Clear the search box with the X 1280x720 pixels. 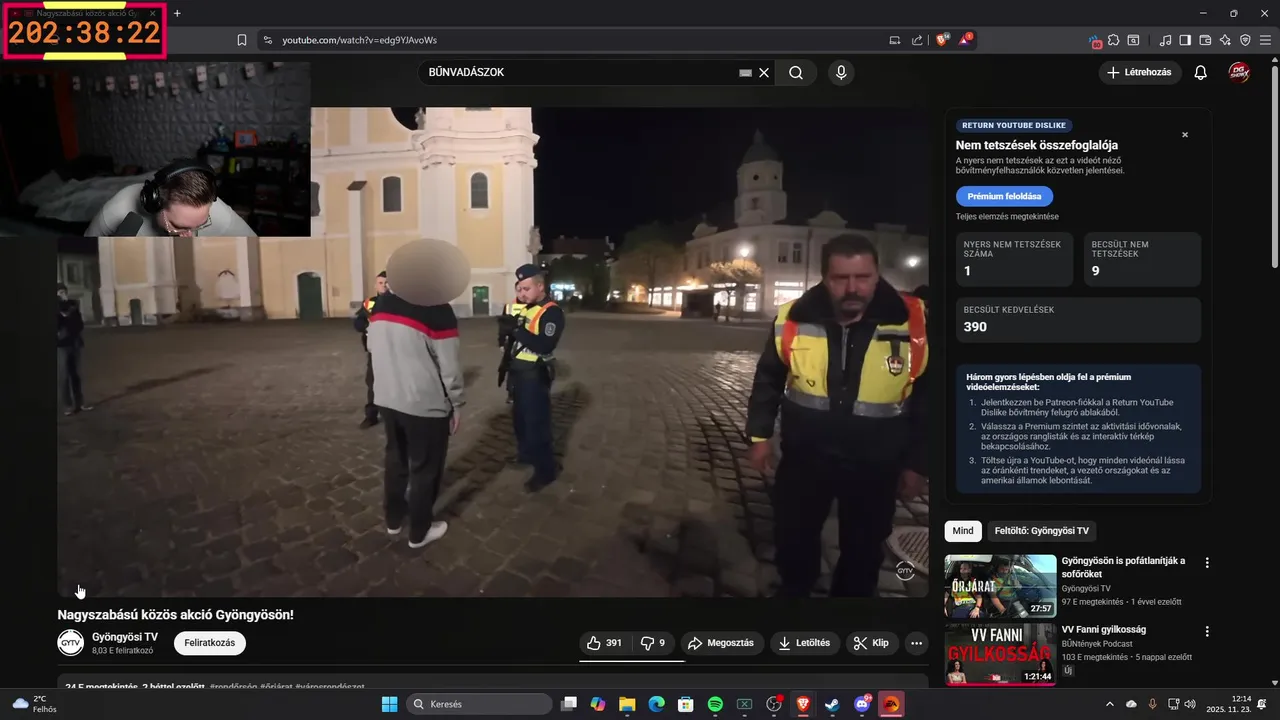pyautogui.click(x=764, y=72)
